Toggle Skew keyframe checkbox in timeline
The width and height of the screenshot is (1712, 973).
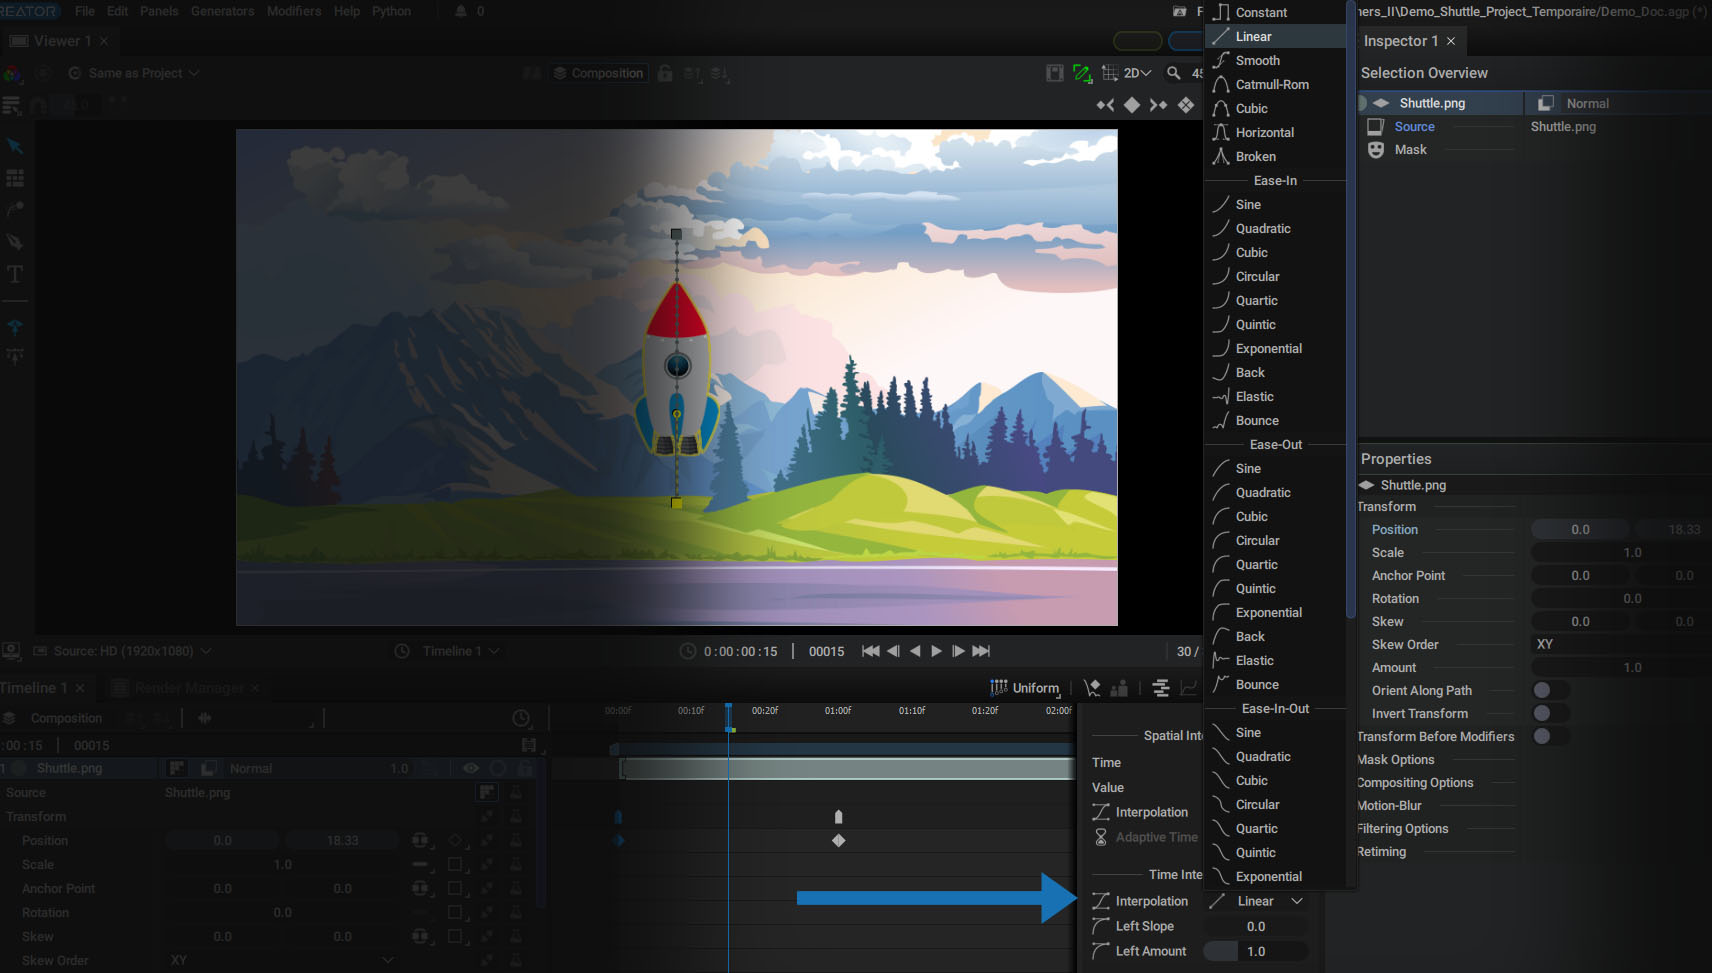455,936
